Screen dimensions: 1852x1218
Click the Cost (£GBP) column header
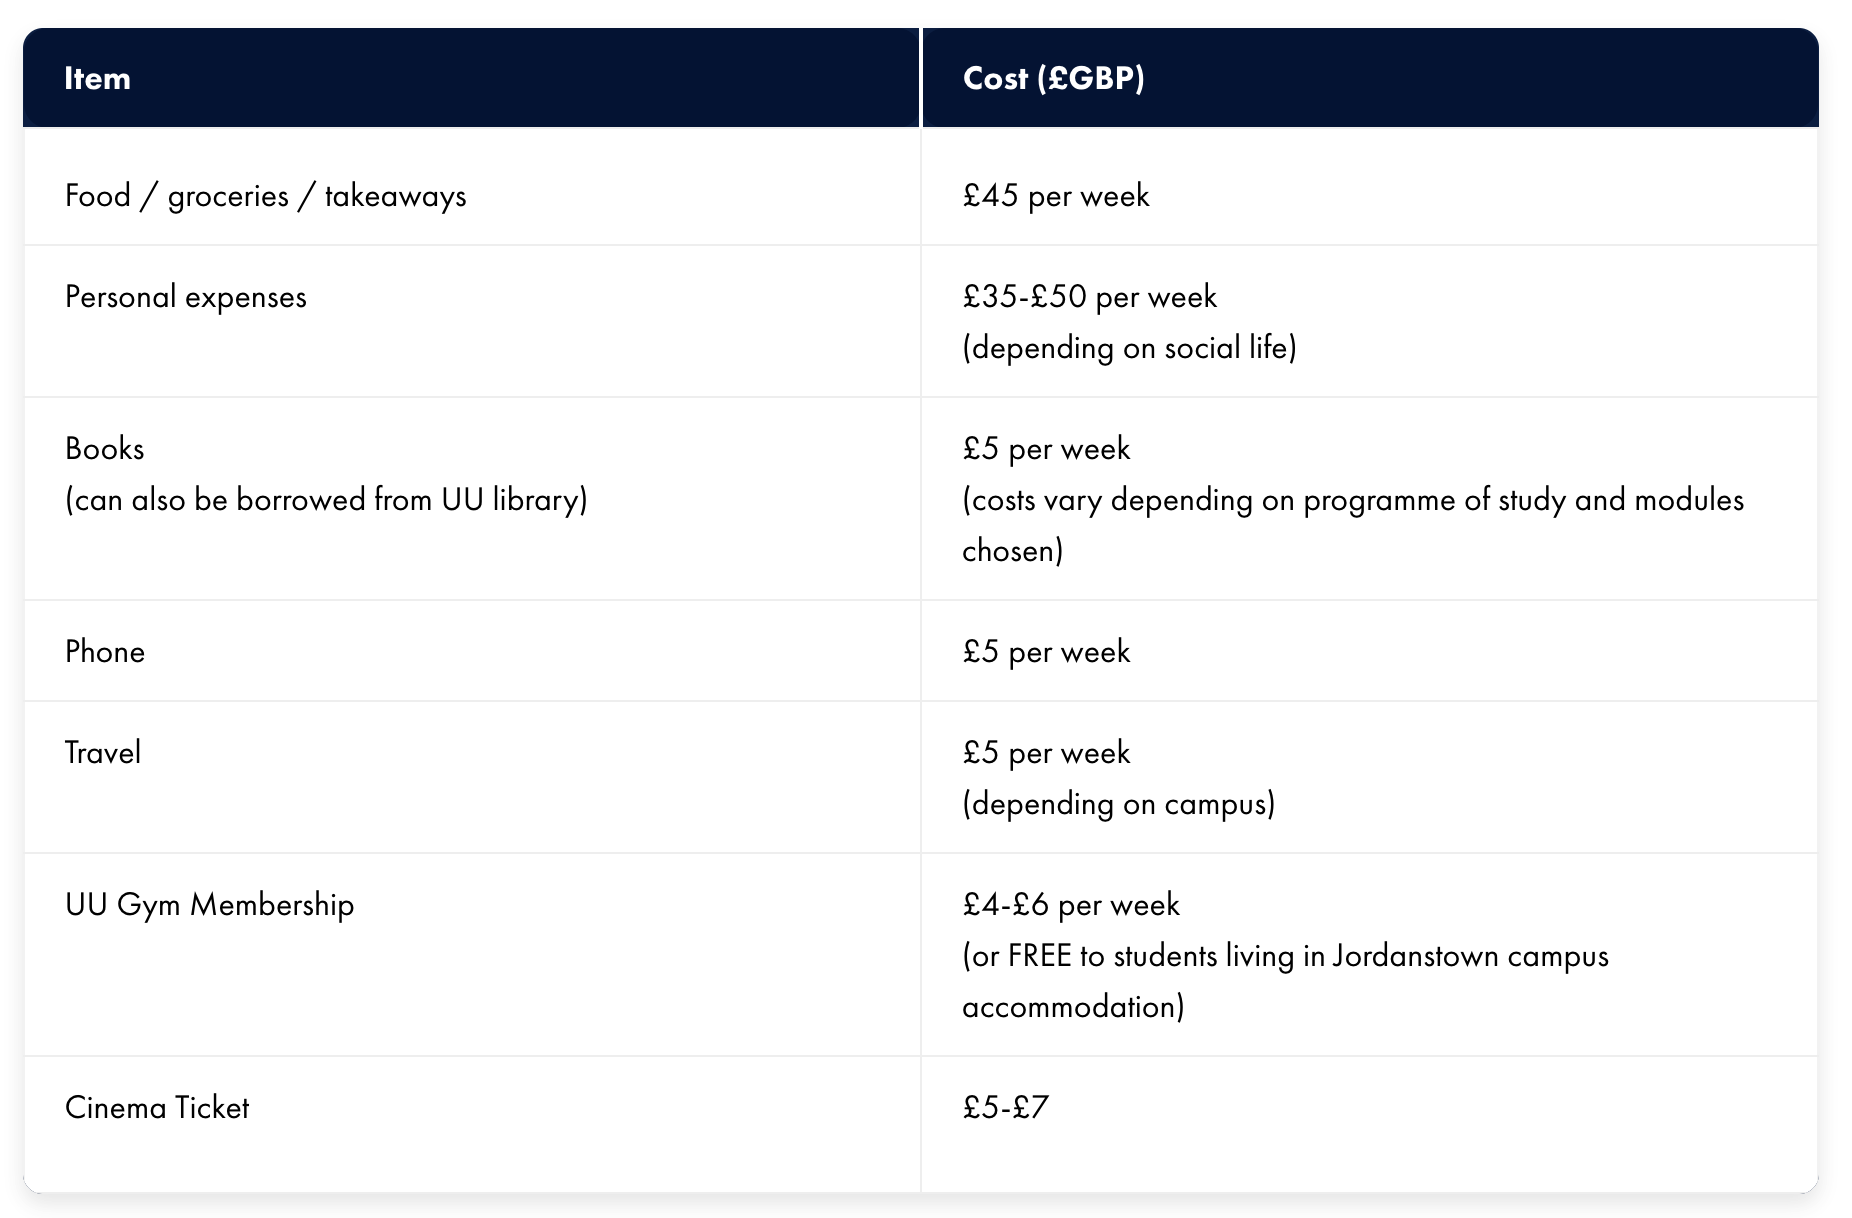tap(1053, 78)
